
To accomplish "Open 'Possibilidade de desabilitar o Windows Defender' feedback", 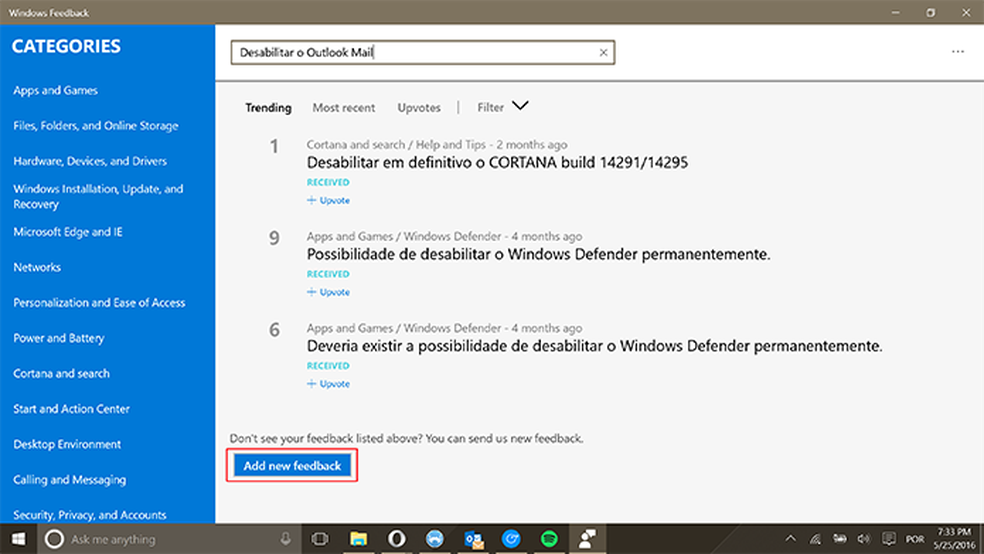I will tap(538, 255).
